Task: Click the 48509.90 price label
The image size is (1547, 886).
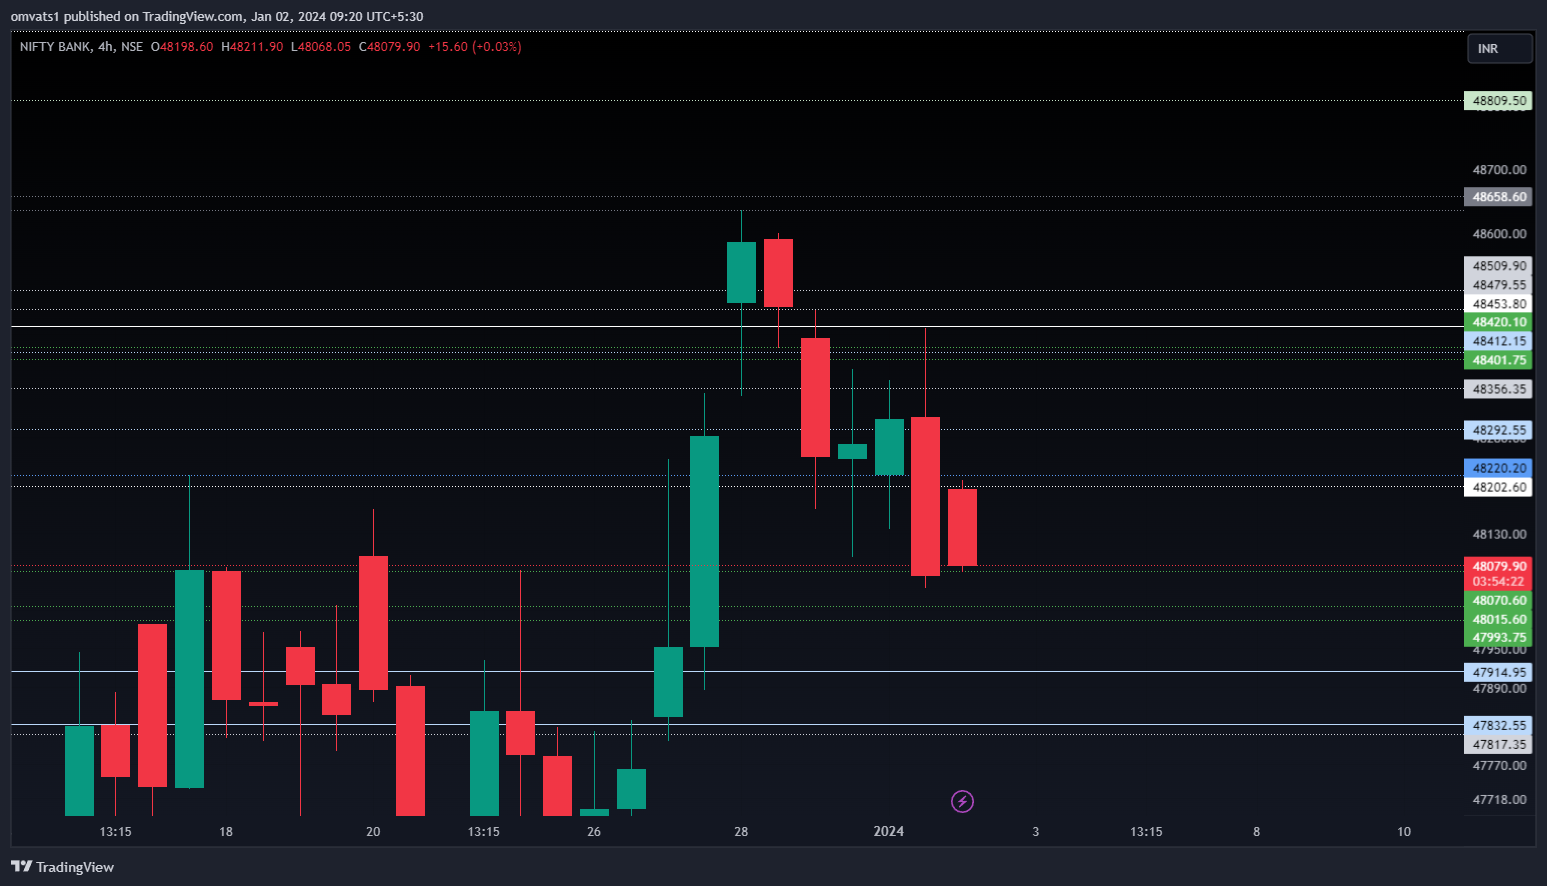Action: click(x=1498, y=266)
